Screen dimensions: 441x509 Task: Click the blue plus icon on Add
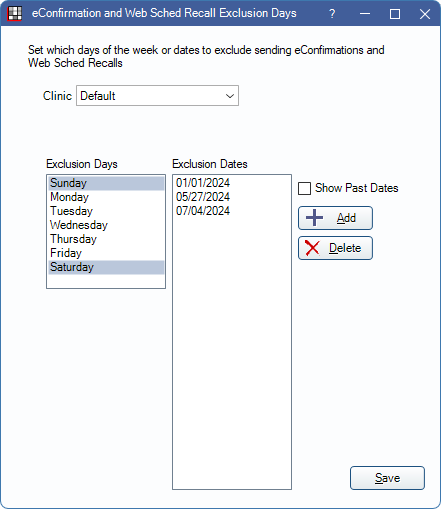[x=314, y=218]
